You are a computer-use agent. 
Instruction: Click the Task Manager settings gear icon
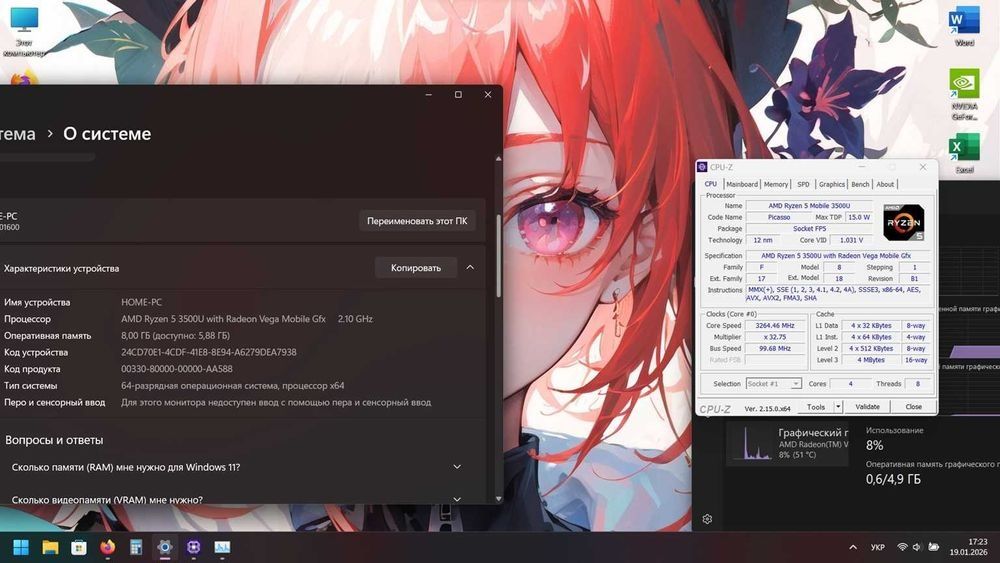click(707, 519)
